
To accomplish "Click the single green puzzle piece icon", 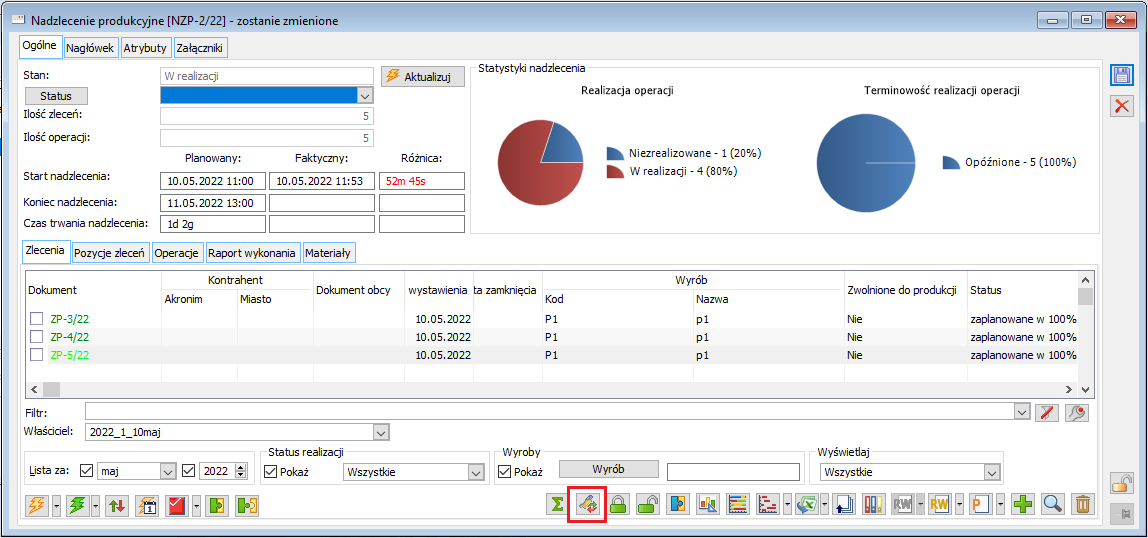I will tap(216, 505).
